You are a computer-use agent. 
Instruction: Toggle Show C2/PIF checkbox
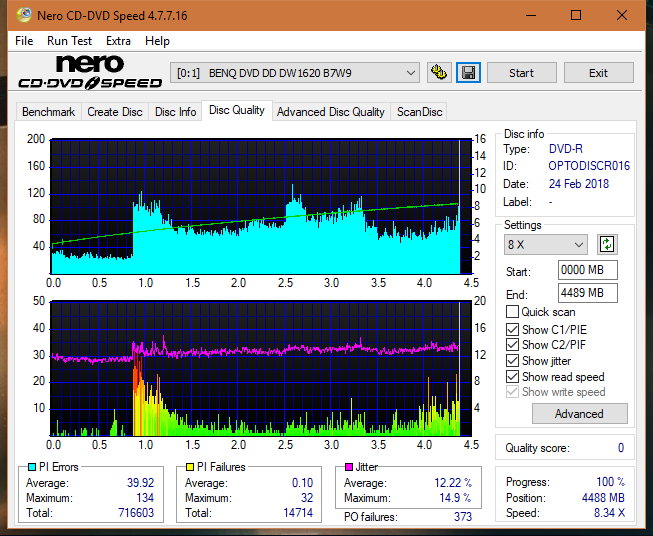[x=512, y=345]
